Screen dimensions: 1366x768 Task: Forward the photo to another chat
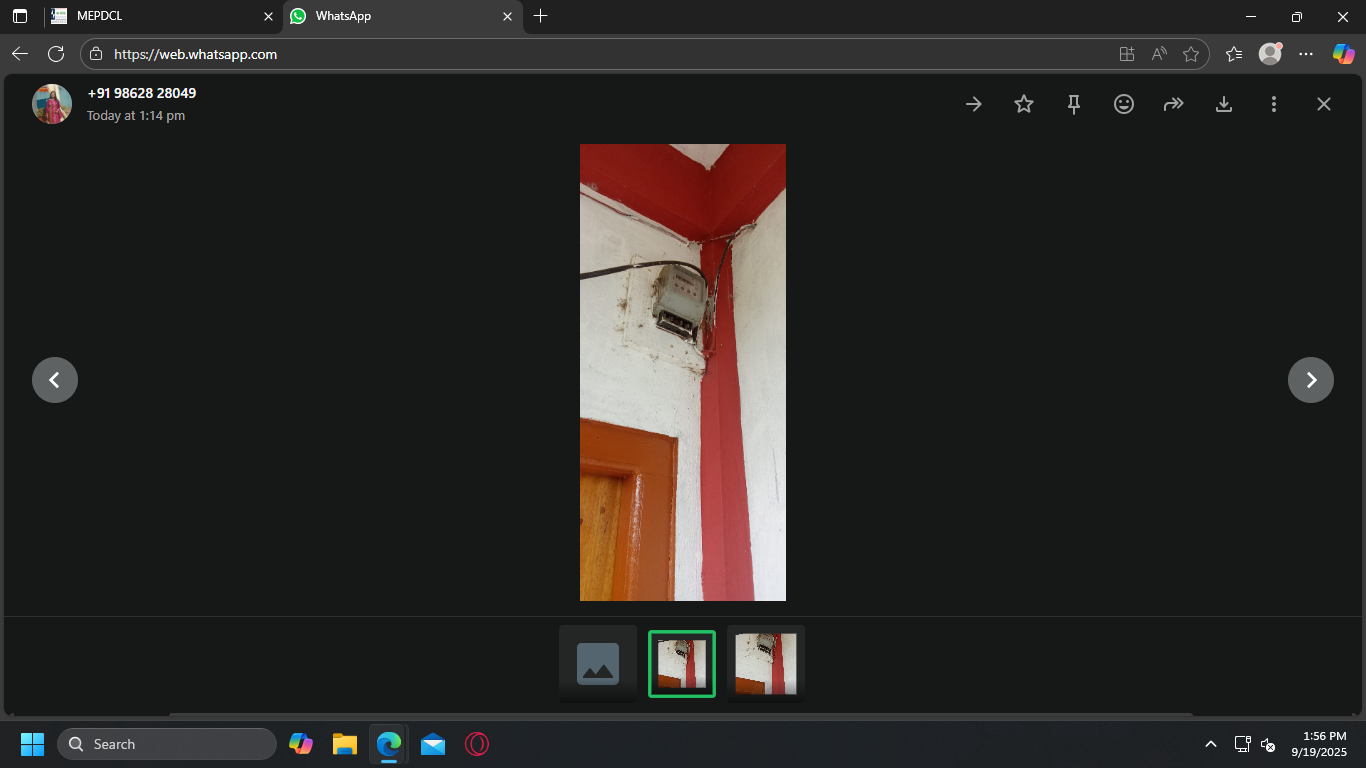[x=1173, y=104]
